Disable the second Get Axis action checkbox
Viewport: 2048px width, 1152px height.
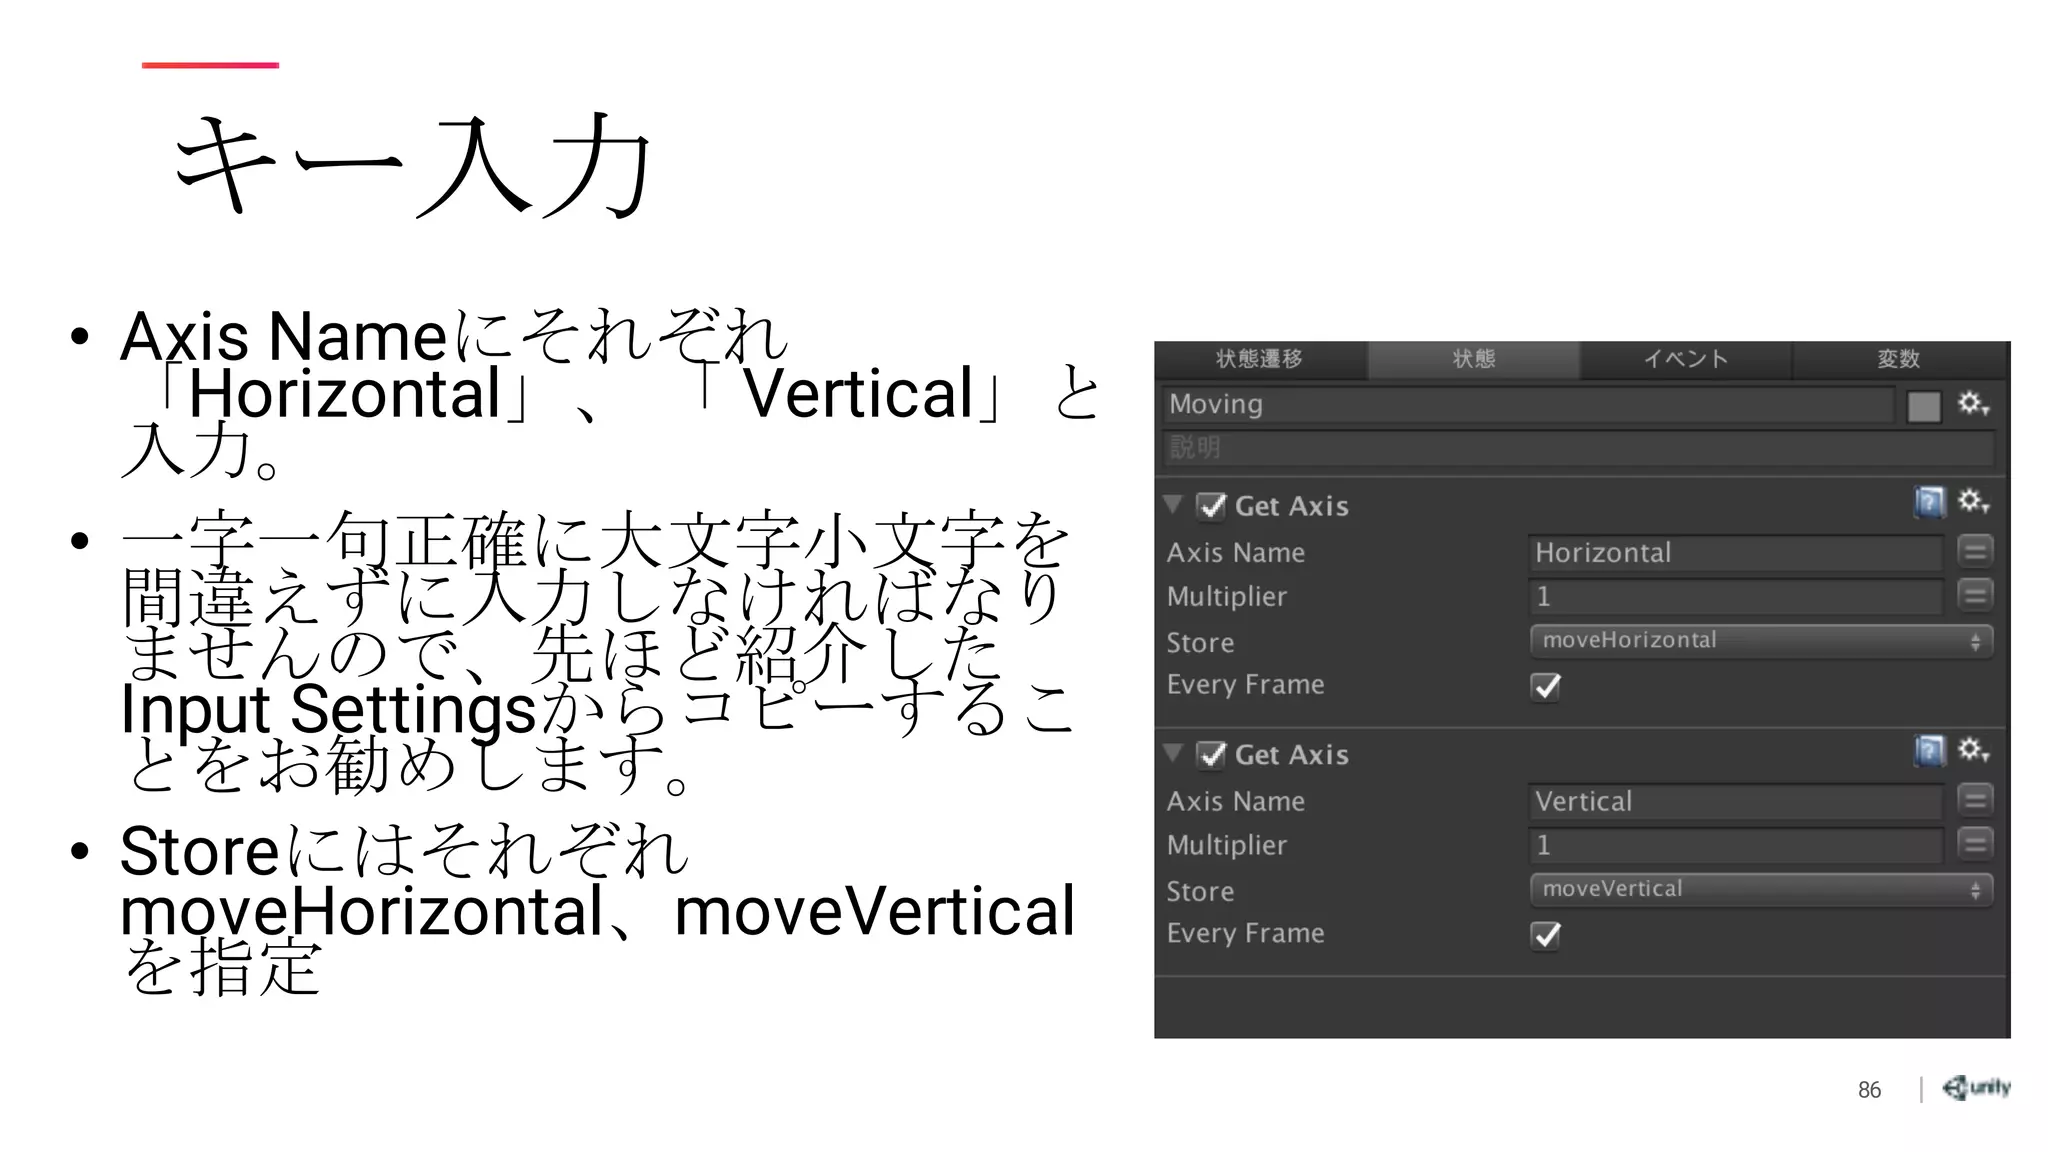click(1212, 755)
